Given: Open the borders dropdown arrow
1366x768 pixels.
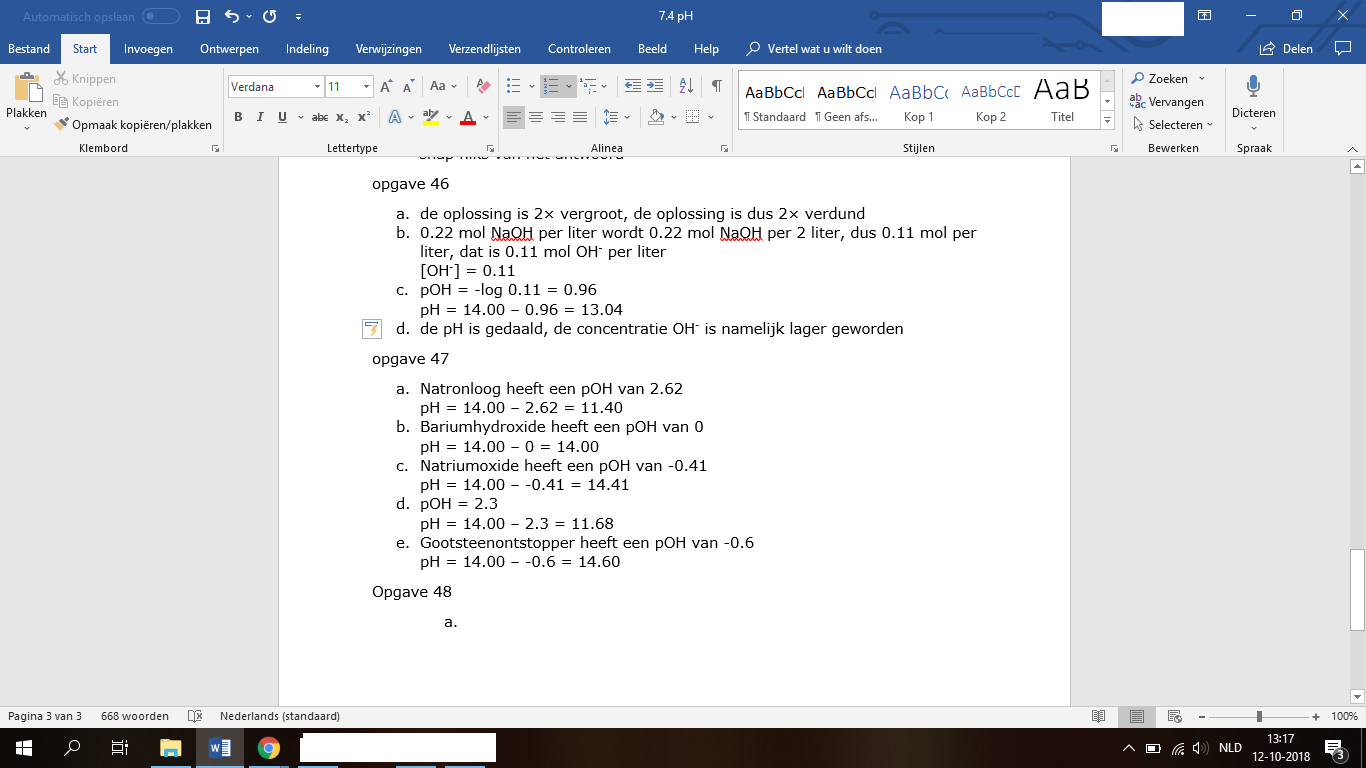Looking at the screenshot, I should click(x=711, y=117).
